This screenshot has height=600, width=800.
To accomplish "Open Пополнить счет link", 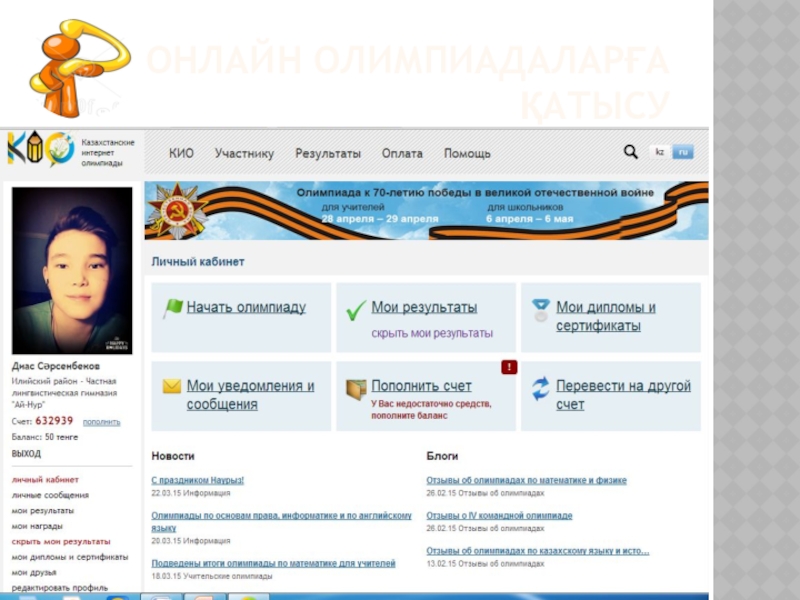I will coord(421,386).
